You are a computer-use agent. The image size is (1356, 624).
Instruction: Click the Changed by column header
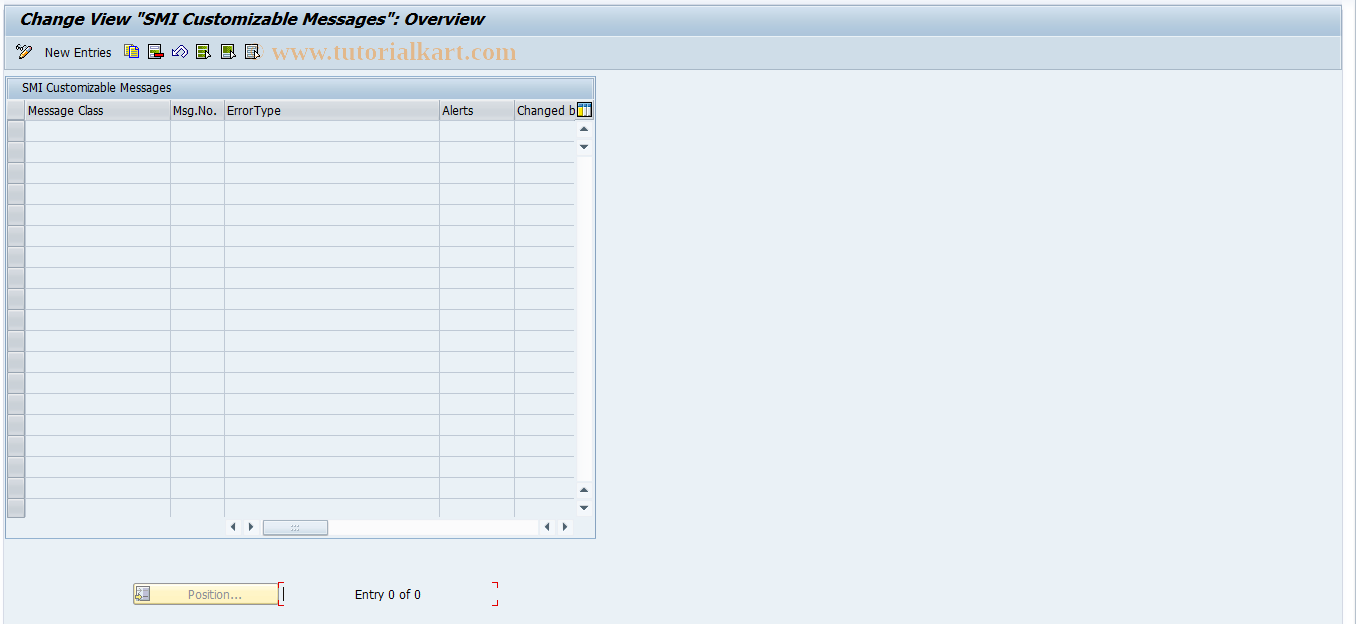545,111
